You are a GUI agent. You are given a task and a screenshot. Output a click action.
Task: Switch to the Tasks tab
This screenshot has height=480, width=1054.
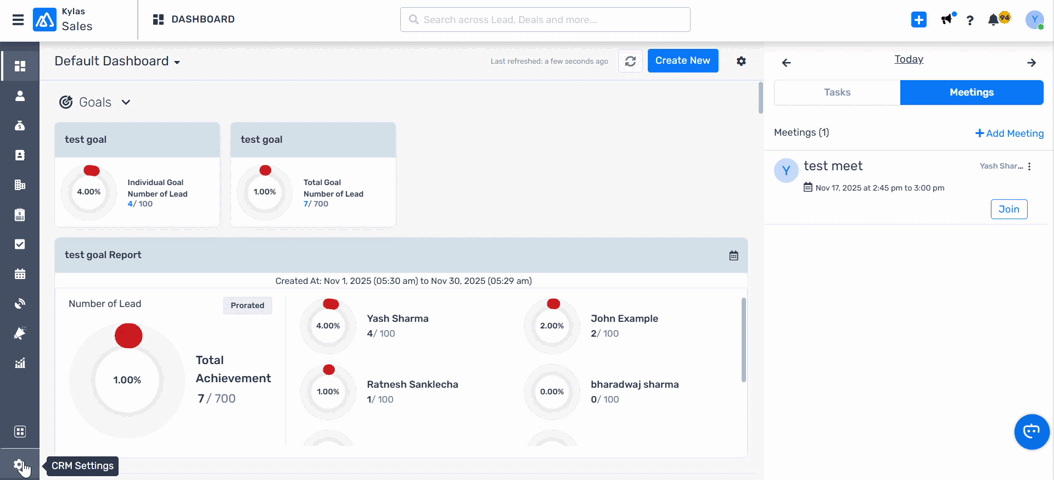(837, 92)
